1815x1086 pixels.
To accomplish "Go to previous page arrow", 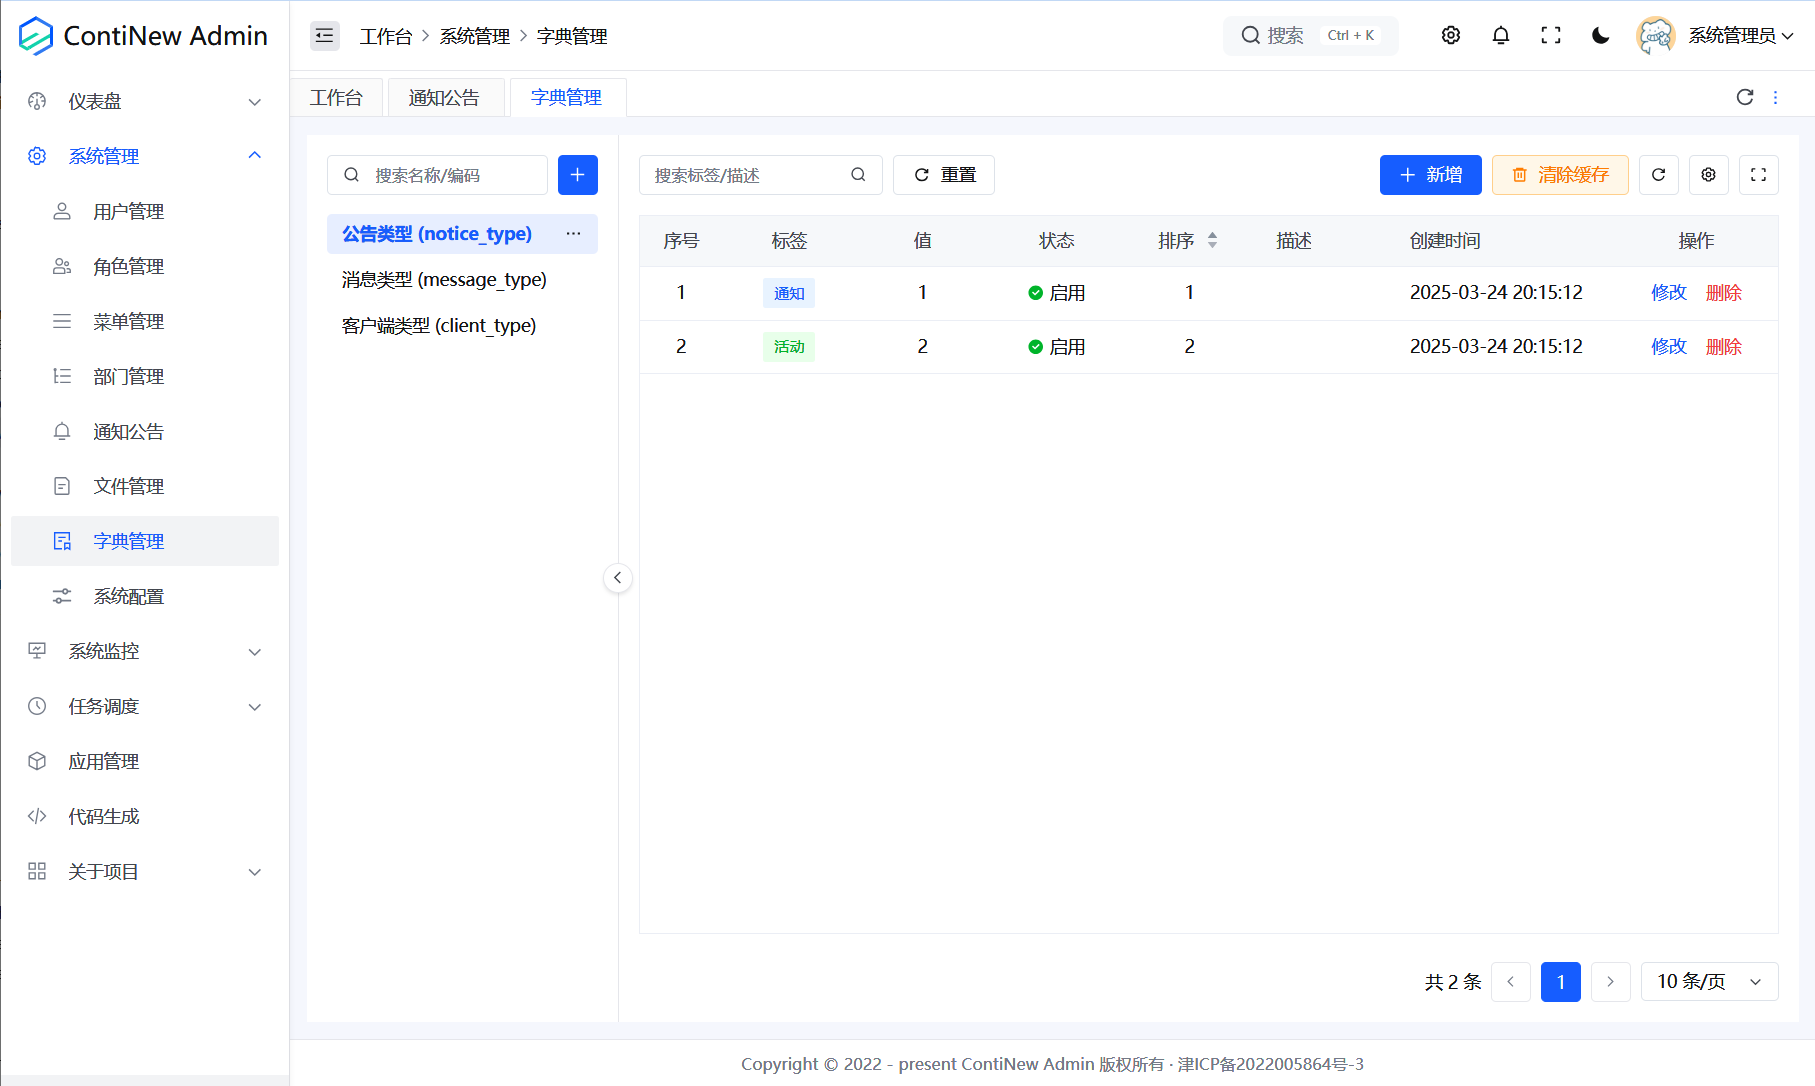I will tap(1510, 982).
